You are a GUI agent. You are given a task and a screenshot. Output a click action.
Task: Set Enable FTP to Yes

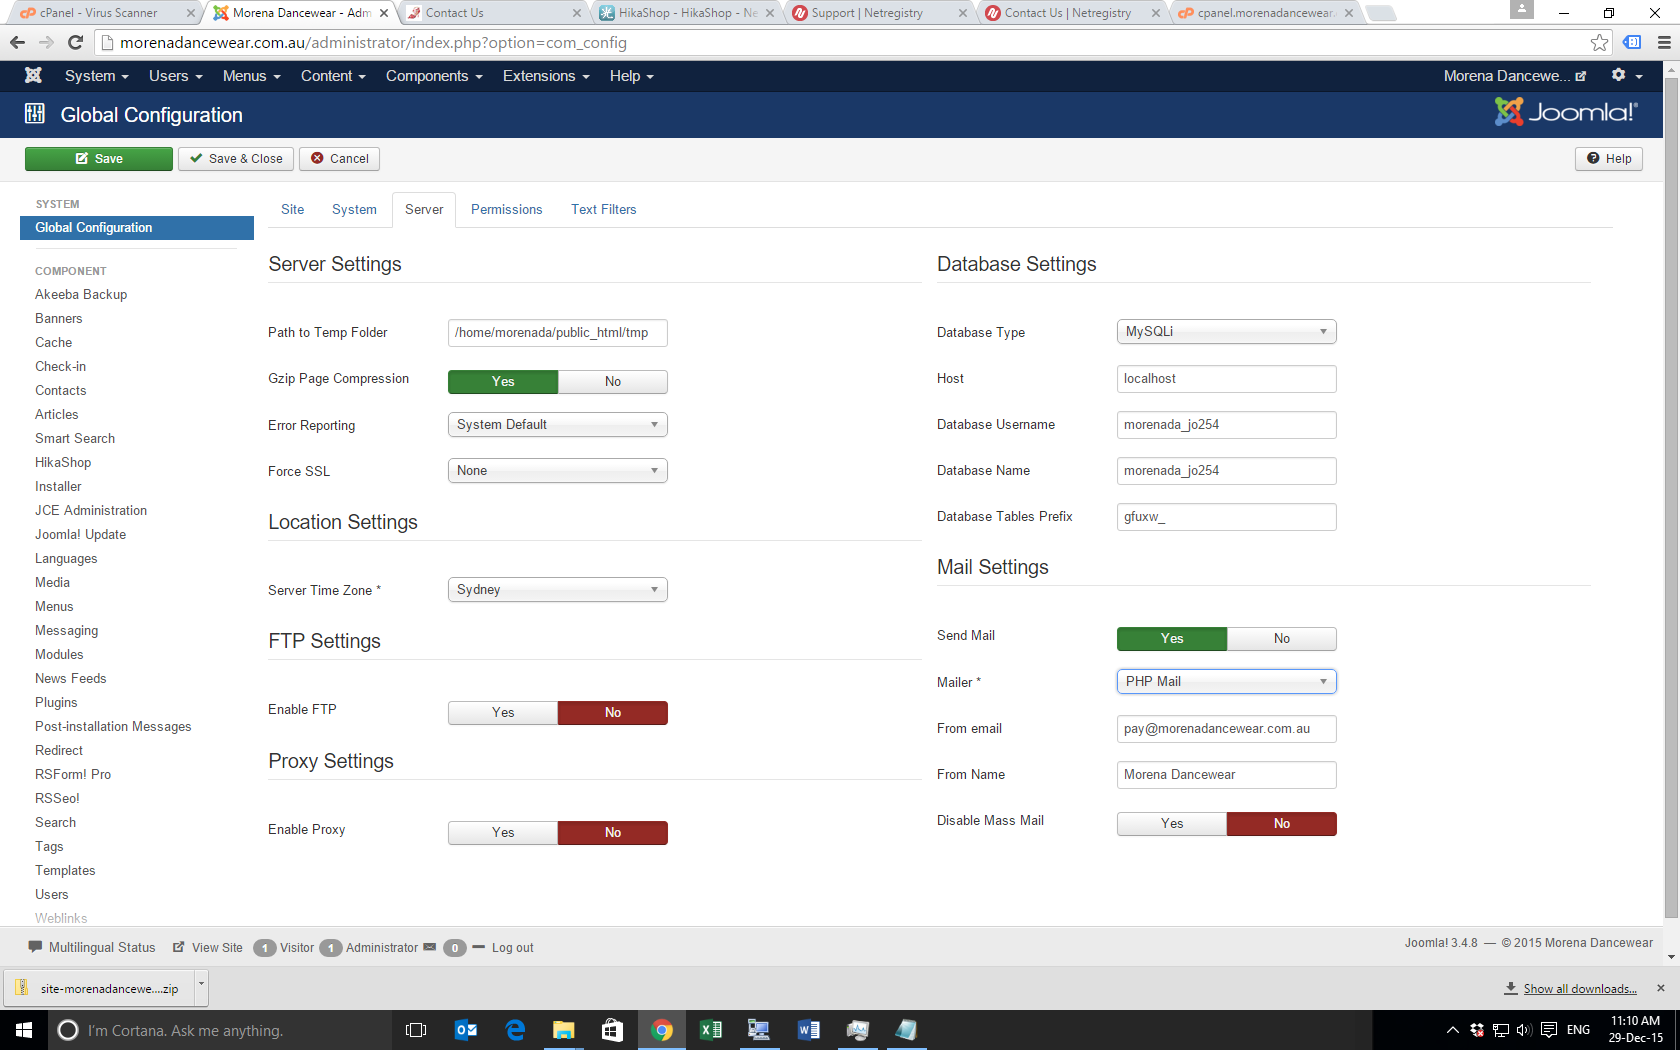click(x=503, y=713)
